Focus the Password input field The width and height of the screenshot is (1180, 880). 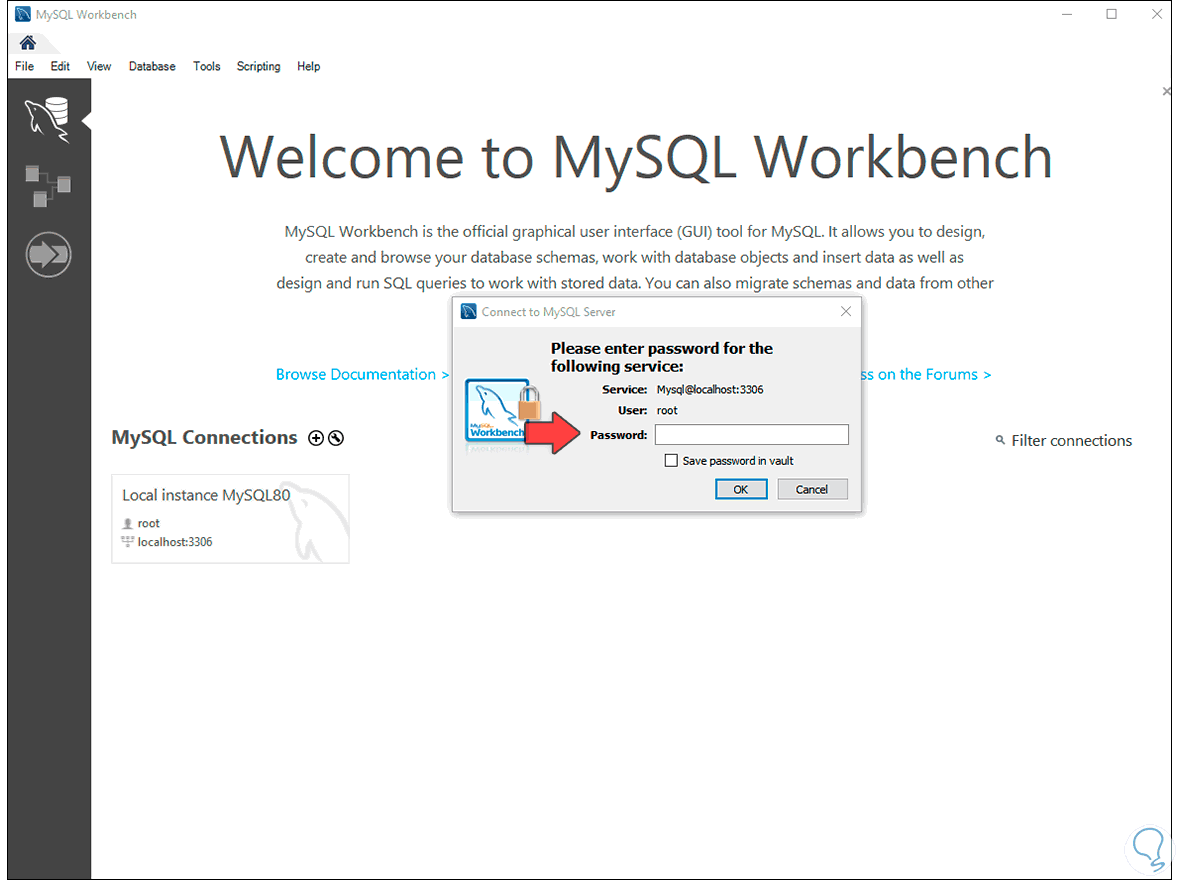[x=752, y=434]
